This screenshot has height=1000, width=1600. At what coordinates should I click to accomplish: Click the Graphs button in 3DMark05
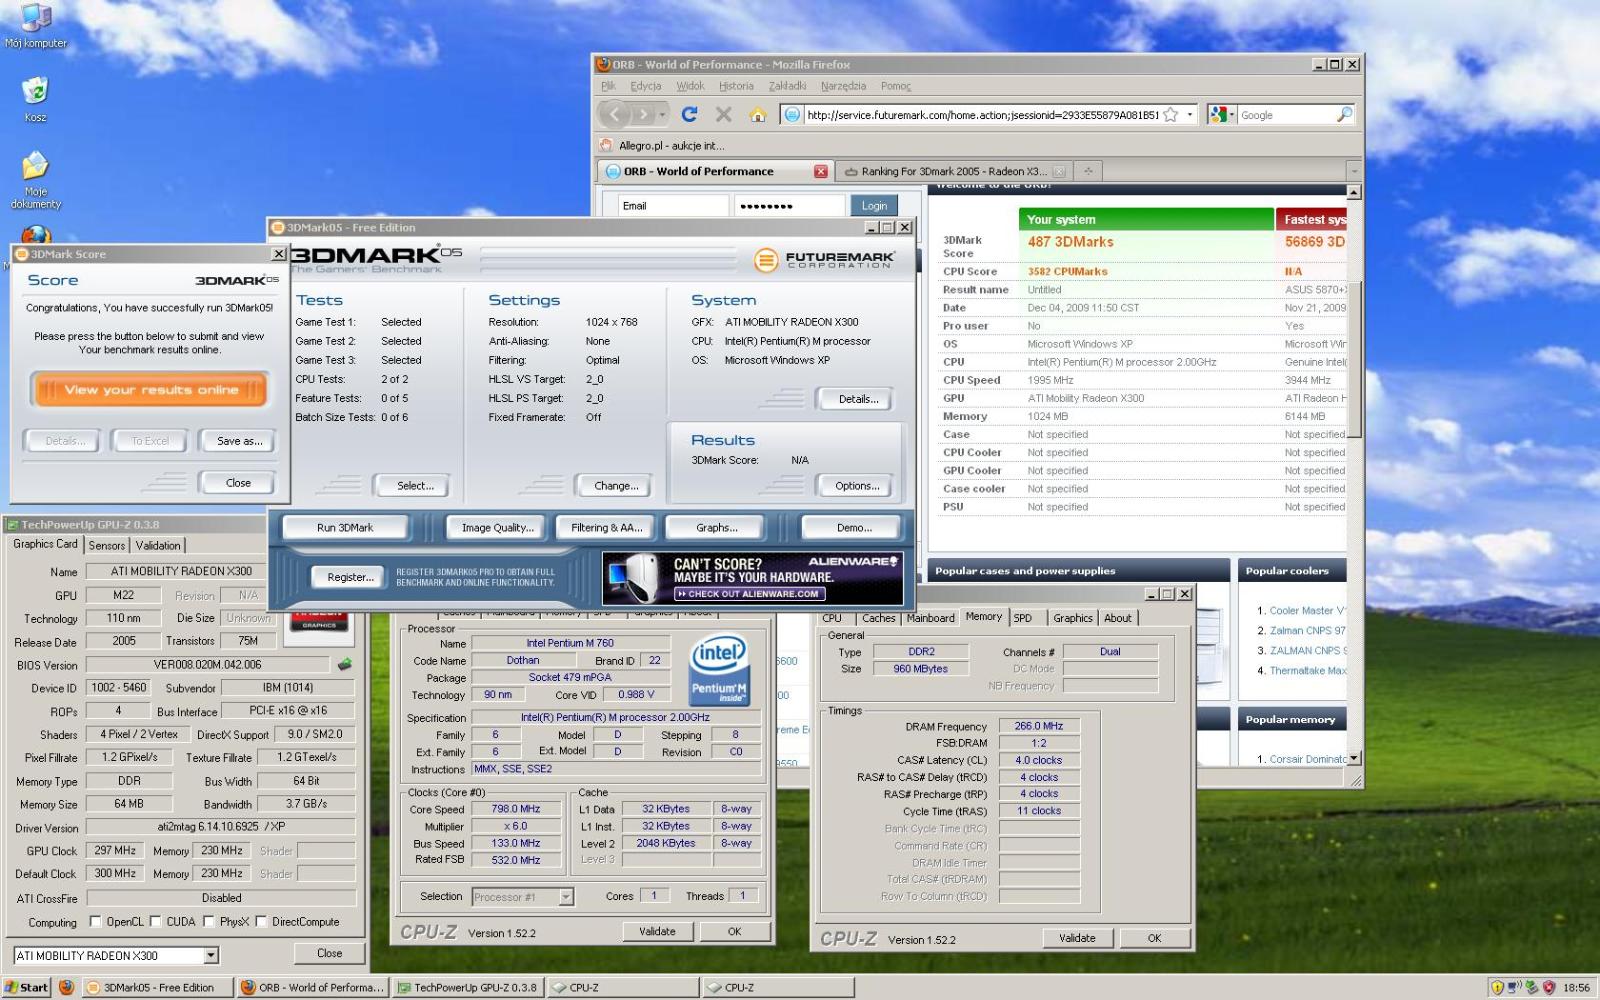716,528
